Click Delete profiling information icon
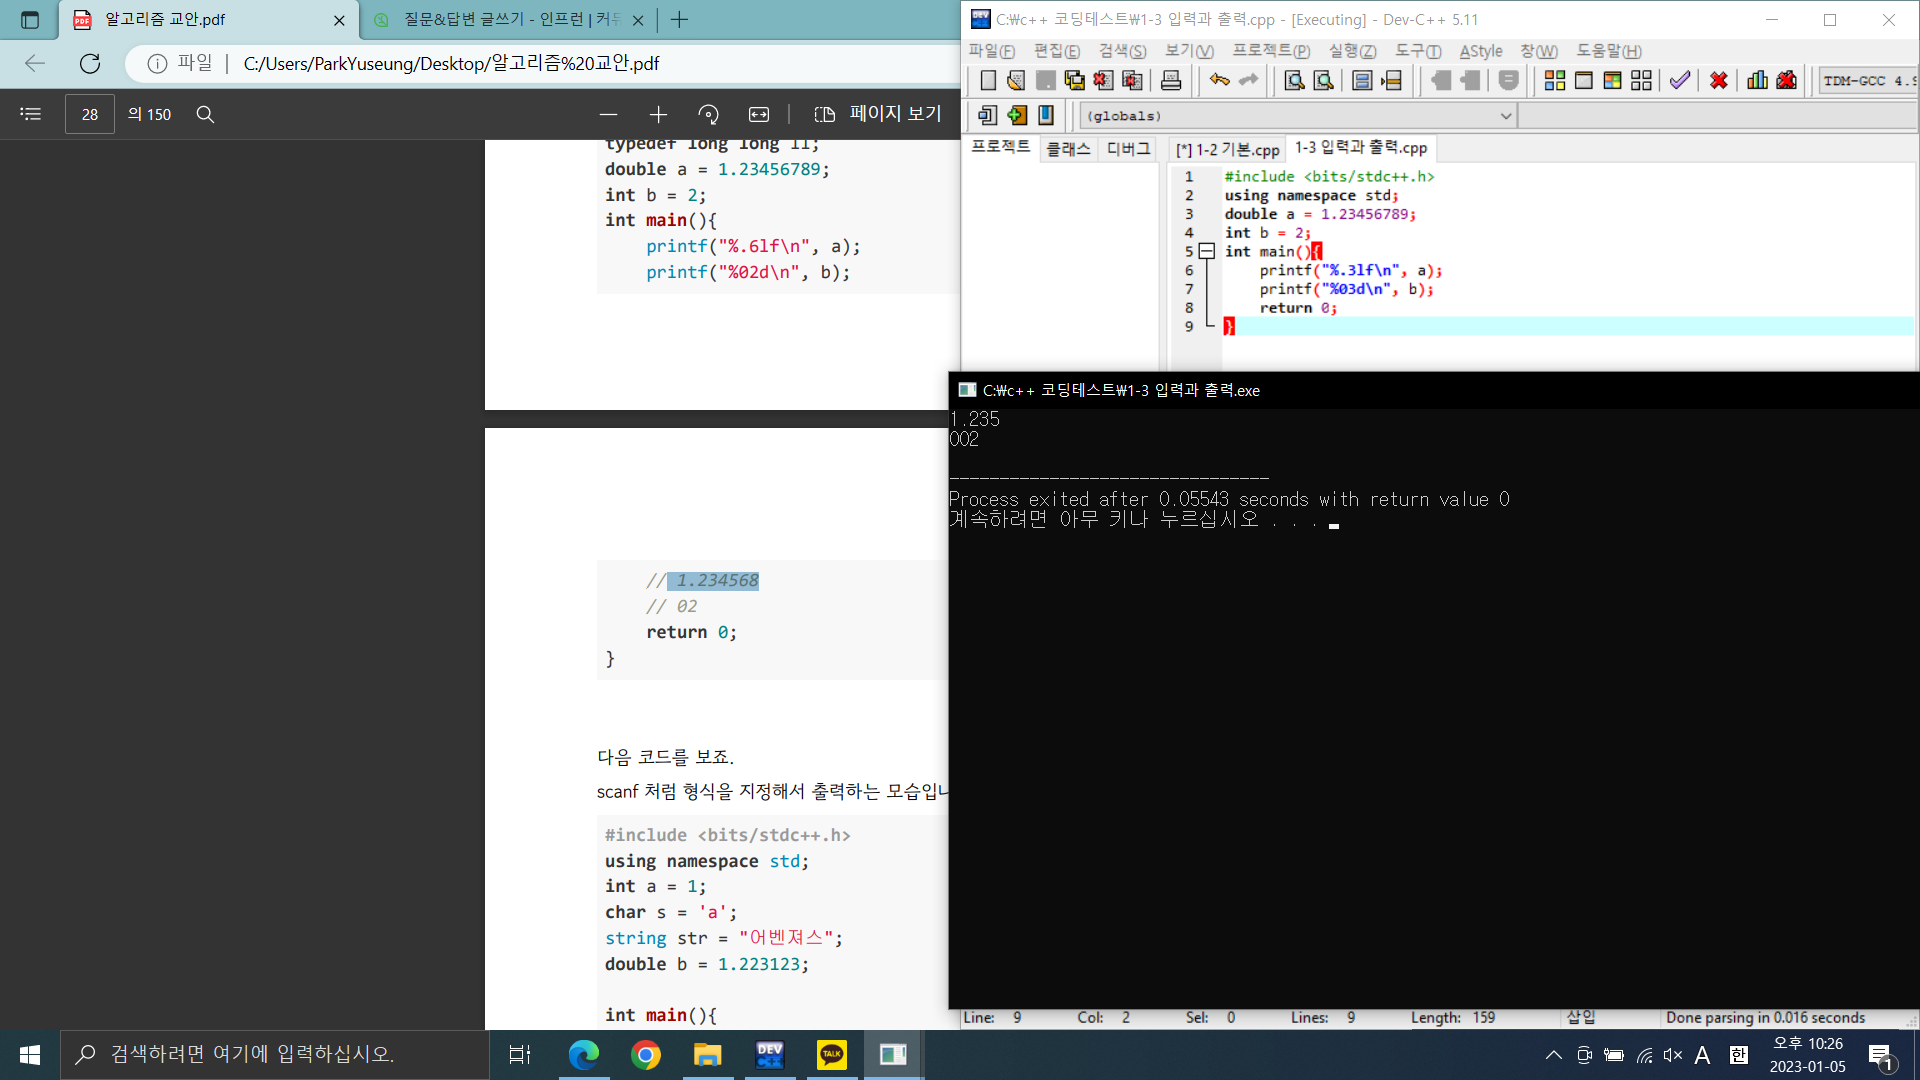Viewport: 1920px width, 1080px height. click(x=1787, y=81)
